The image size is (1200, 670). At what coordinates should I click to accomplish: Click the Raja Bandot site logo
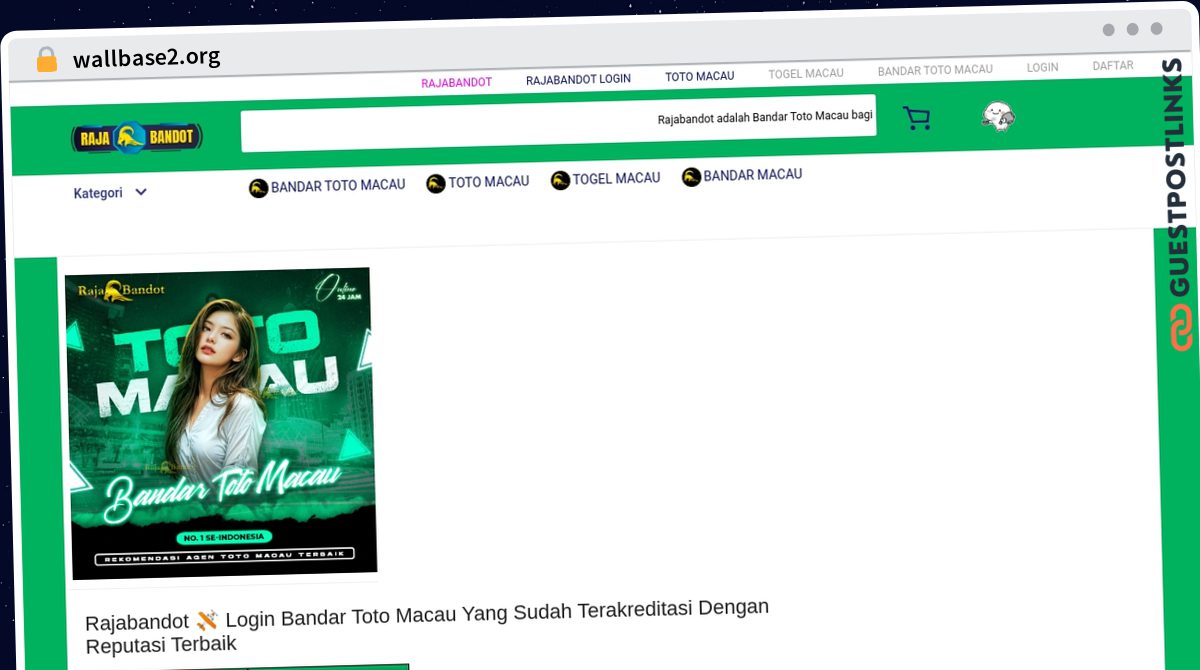click(137, 138)
